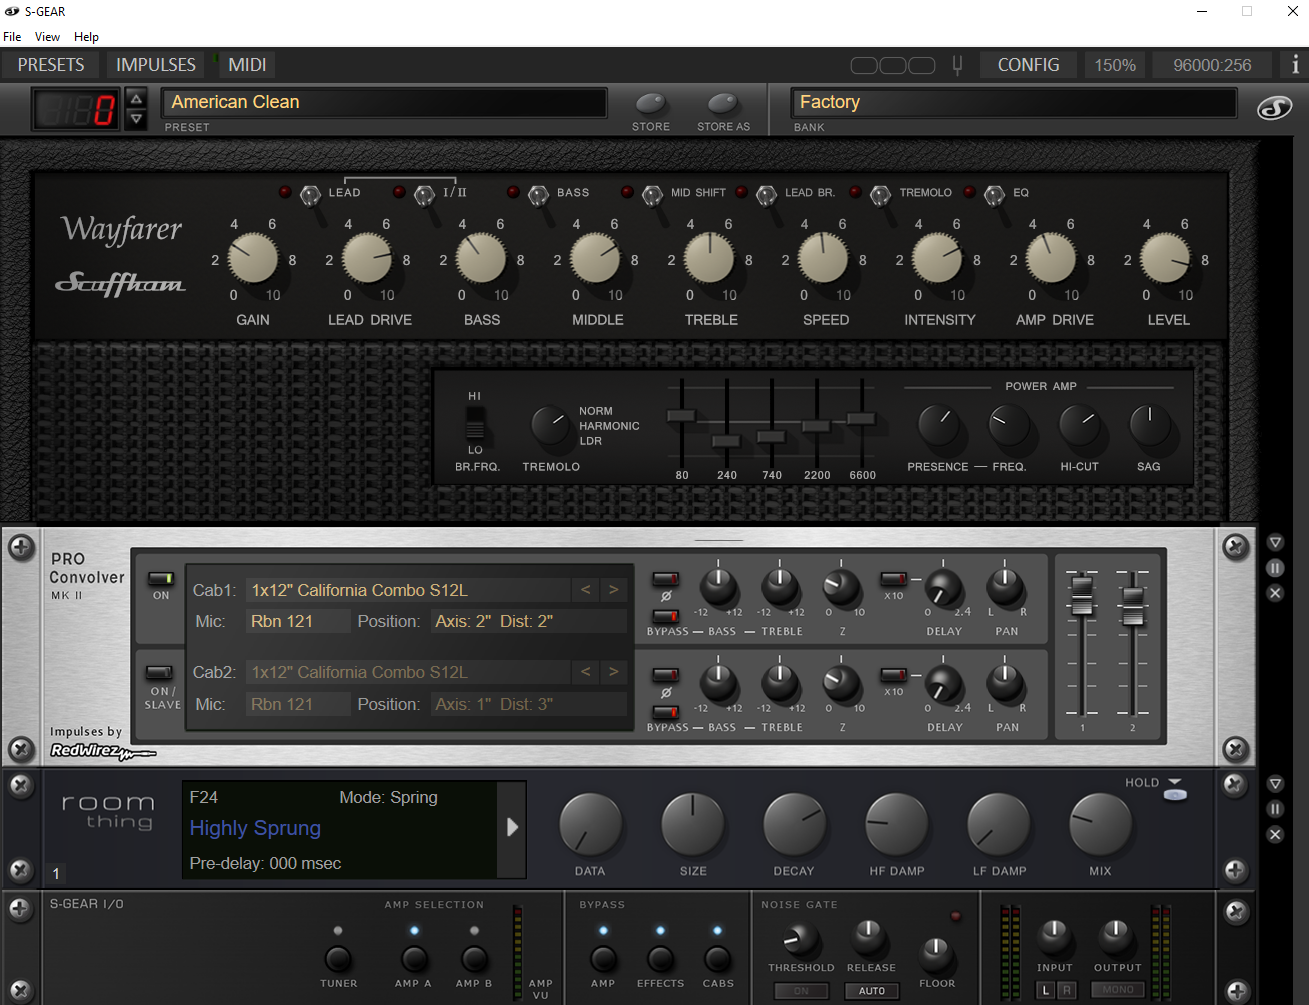The height and width of the screenshot is (1005, 1309).
Task: Open the Factory bank field
Action: [1014, 102]
